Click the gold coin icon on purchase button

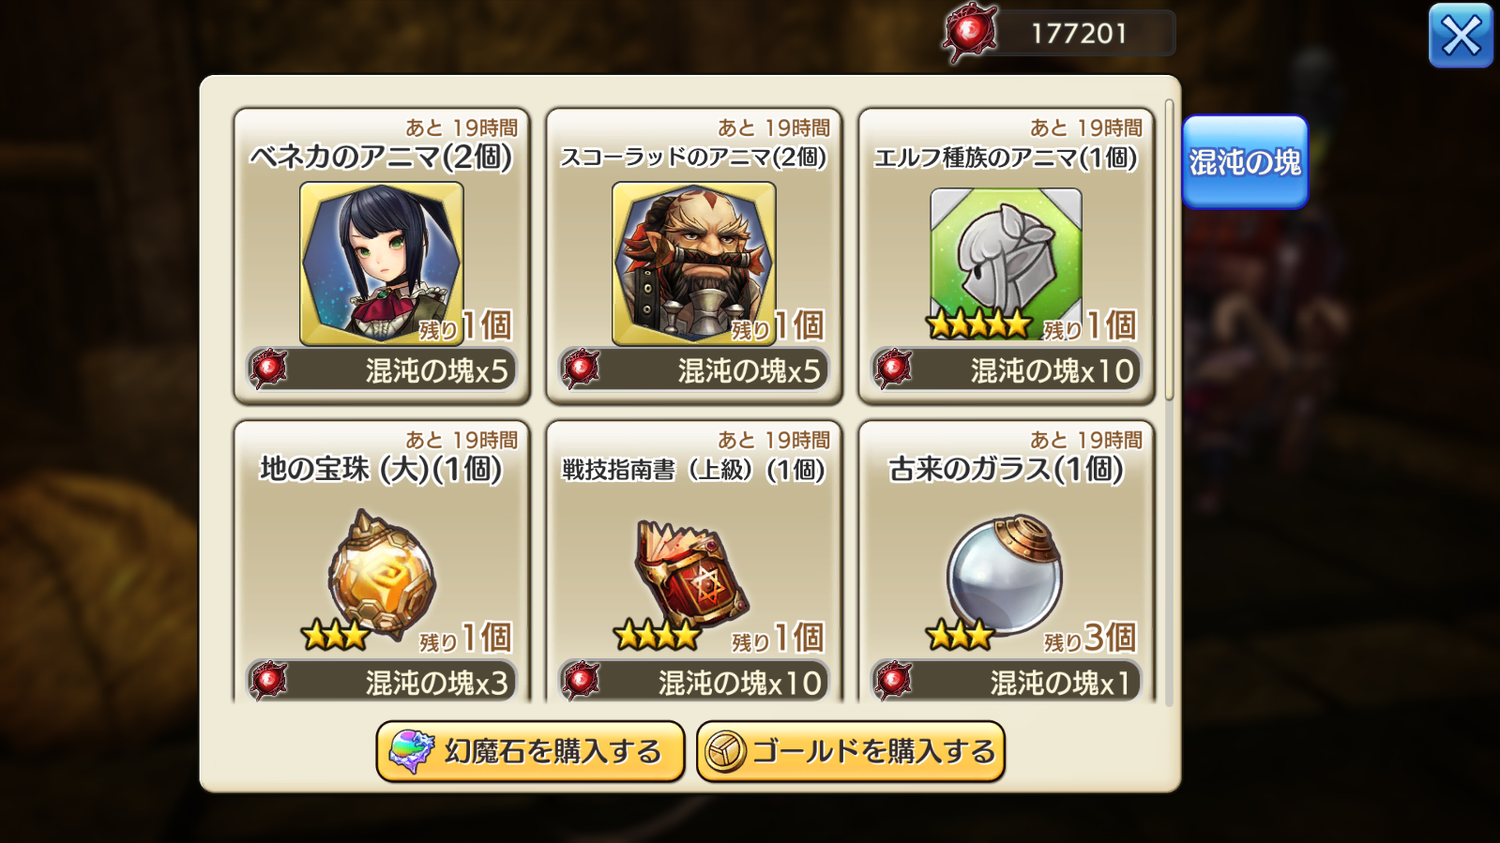point(725,752)
